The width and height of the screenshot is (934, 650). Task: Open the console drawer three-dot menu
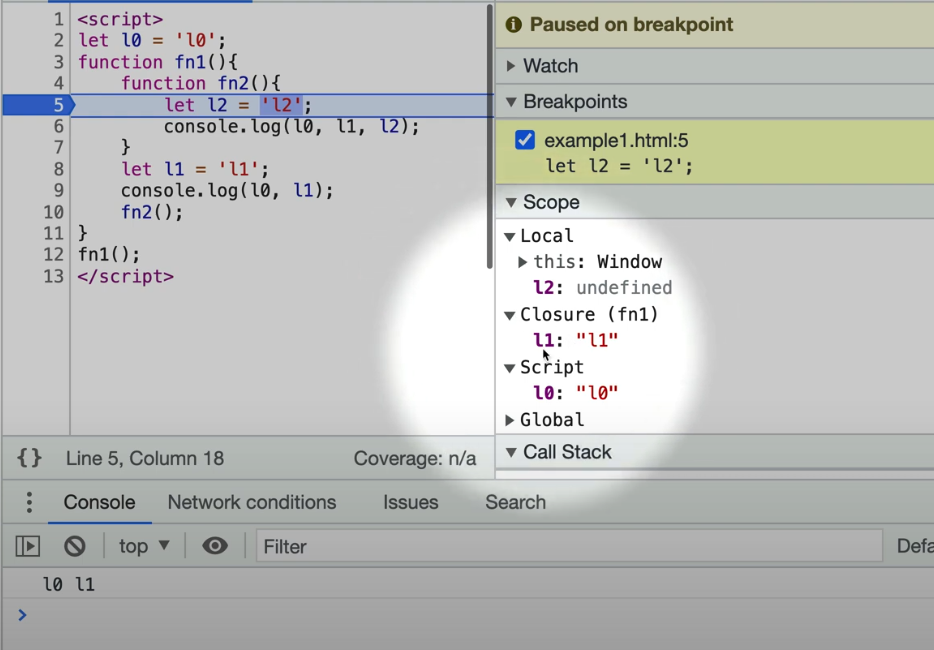click(x=29, y=502)
